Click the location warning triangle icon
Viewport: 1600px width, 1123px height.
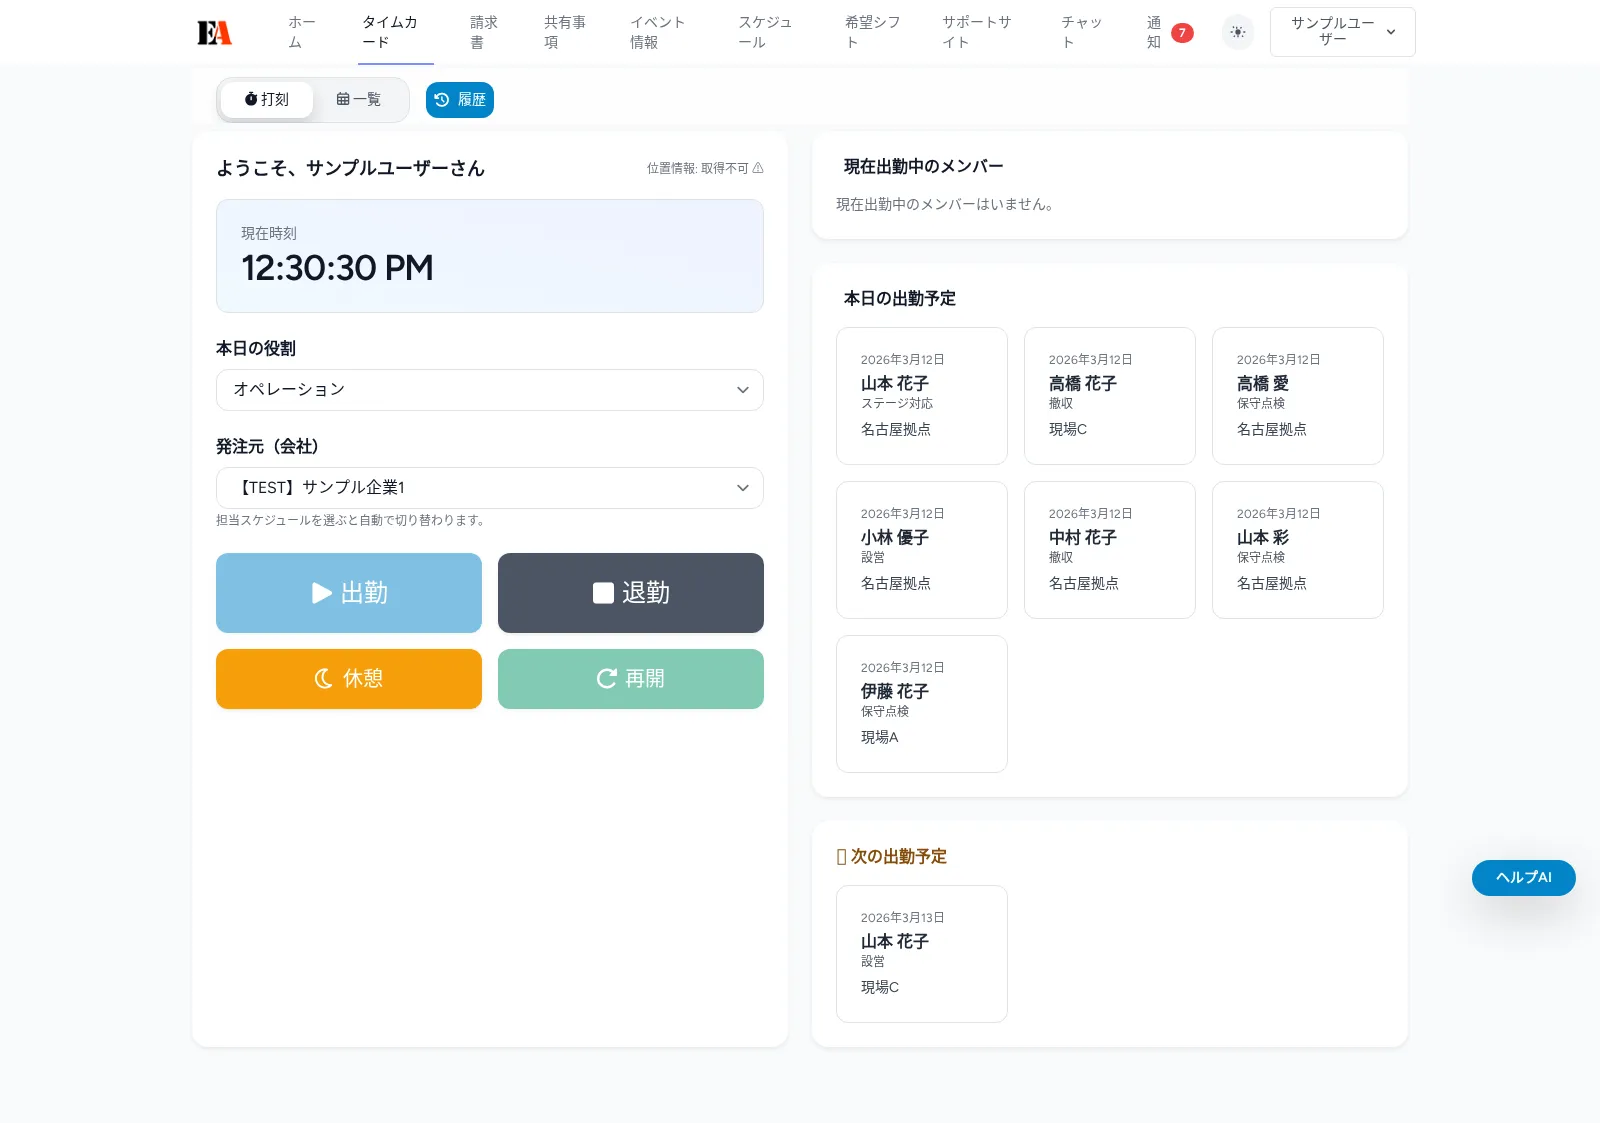[x=758, y=168]
